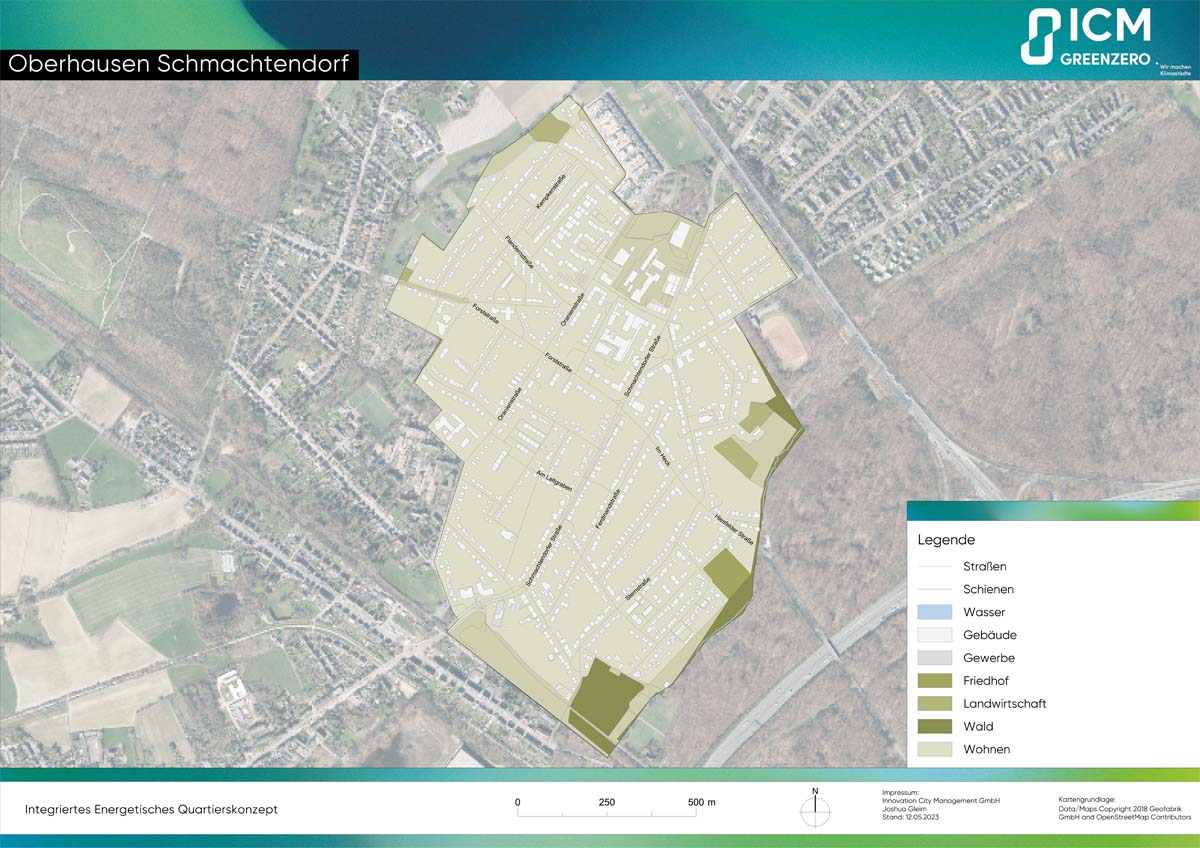Screen dimensions: 1200x848
Task: Click the Hiesfelder Straße street label
Action: pyautogui.click(x=734, y=528)
